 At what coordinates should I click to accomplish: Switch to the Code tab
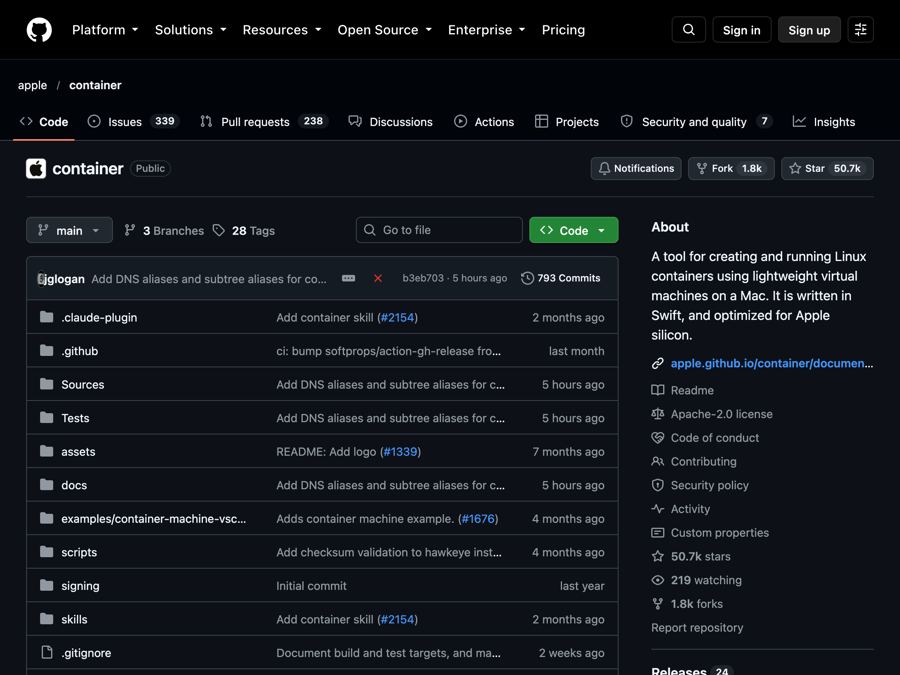tap(44, 122)
